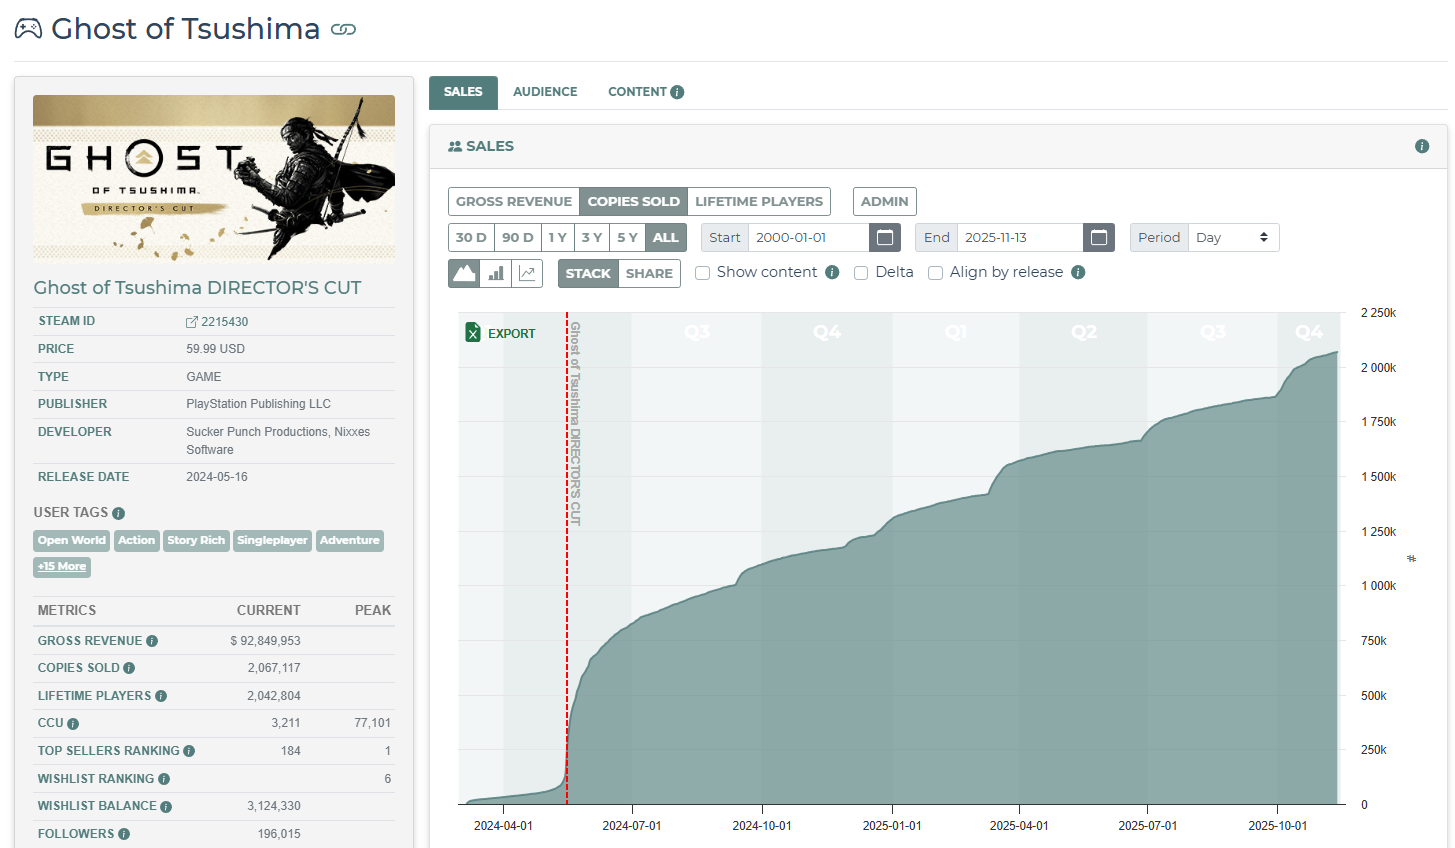Viewport: 1455px width, 848px height.
Task: Click the peak CCU value 77,101
Action: [x=372, y=723]
